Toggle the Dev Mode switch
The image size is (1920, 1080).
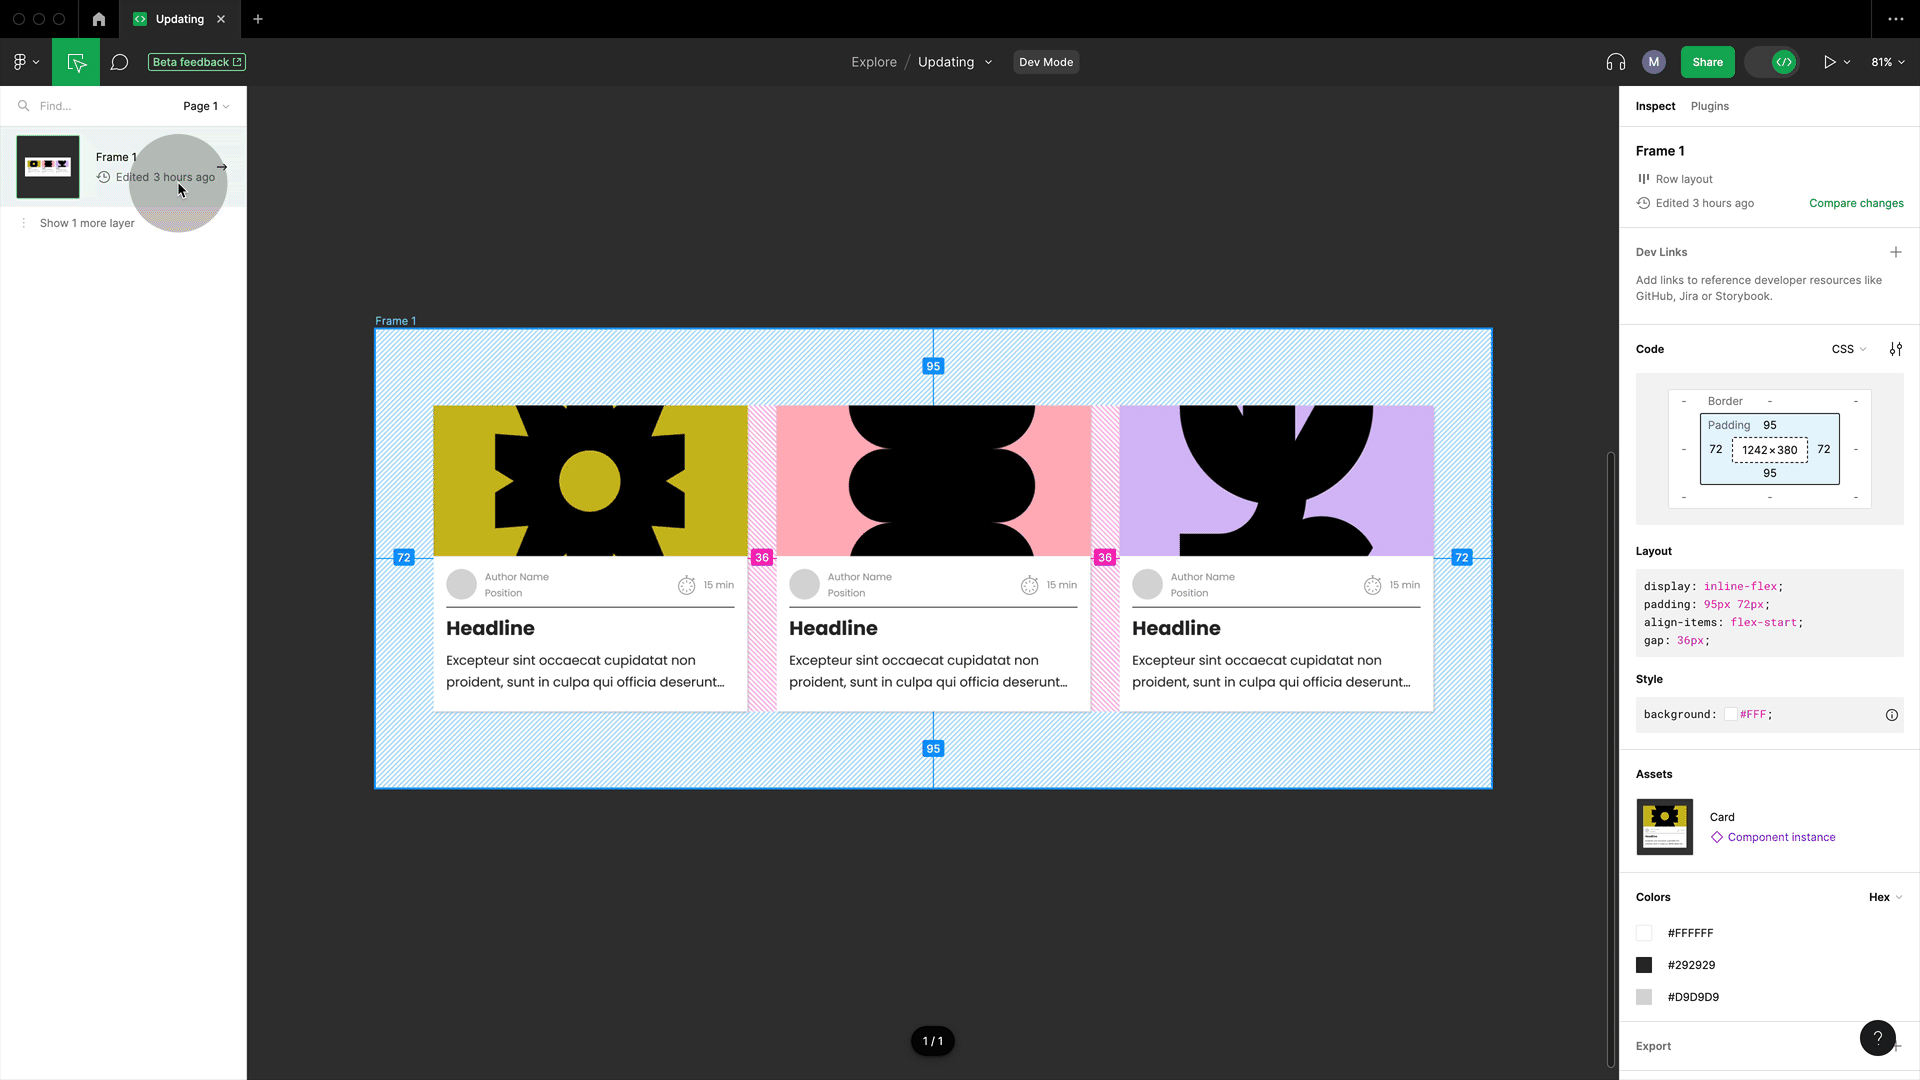click(x=1773, y=62)
